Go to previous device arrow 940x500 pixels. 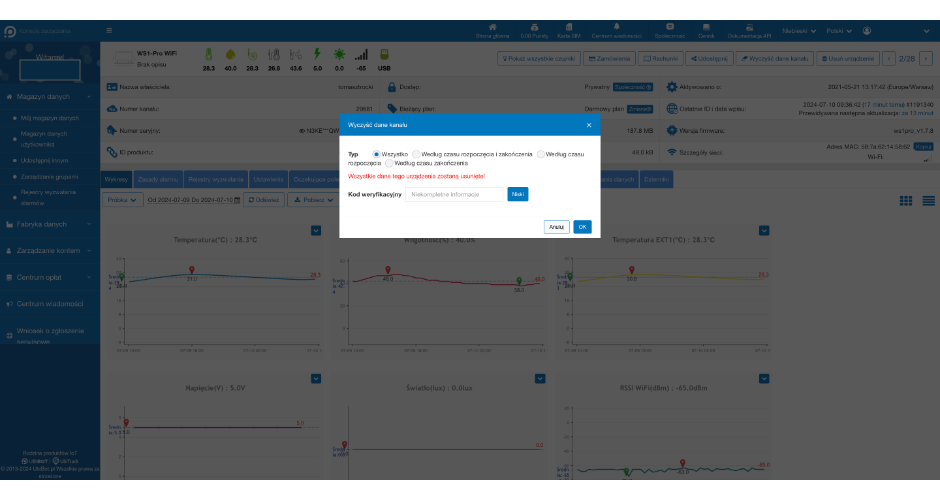tap(889, 59)
